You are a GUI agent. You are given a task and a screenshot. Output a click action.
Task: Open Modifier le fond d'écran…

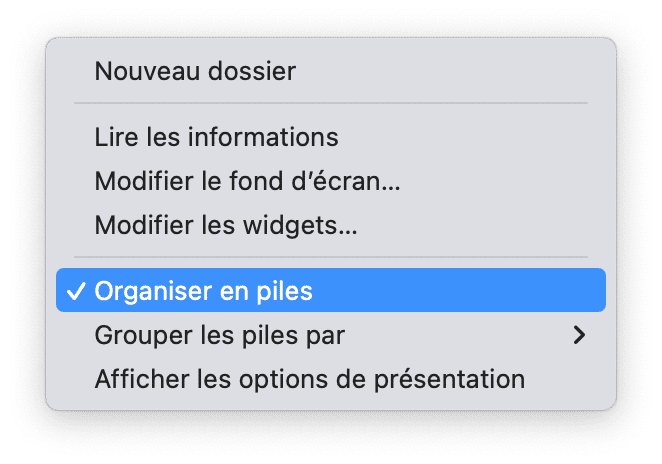[331, 181]
